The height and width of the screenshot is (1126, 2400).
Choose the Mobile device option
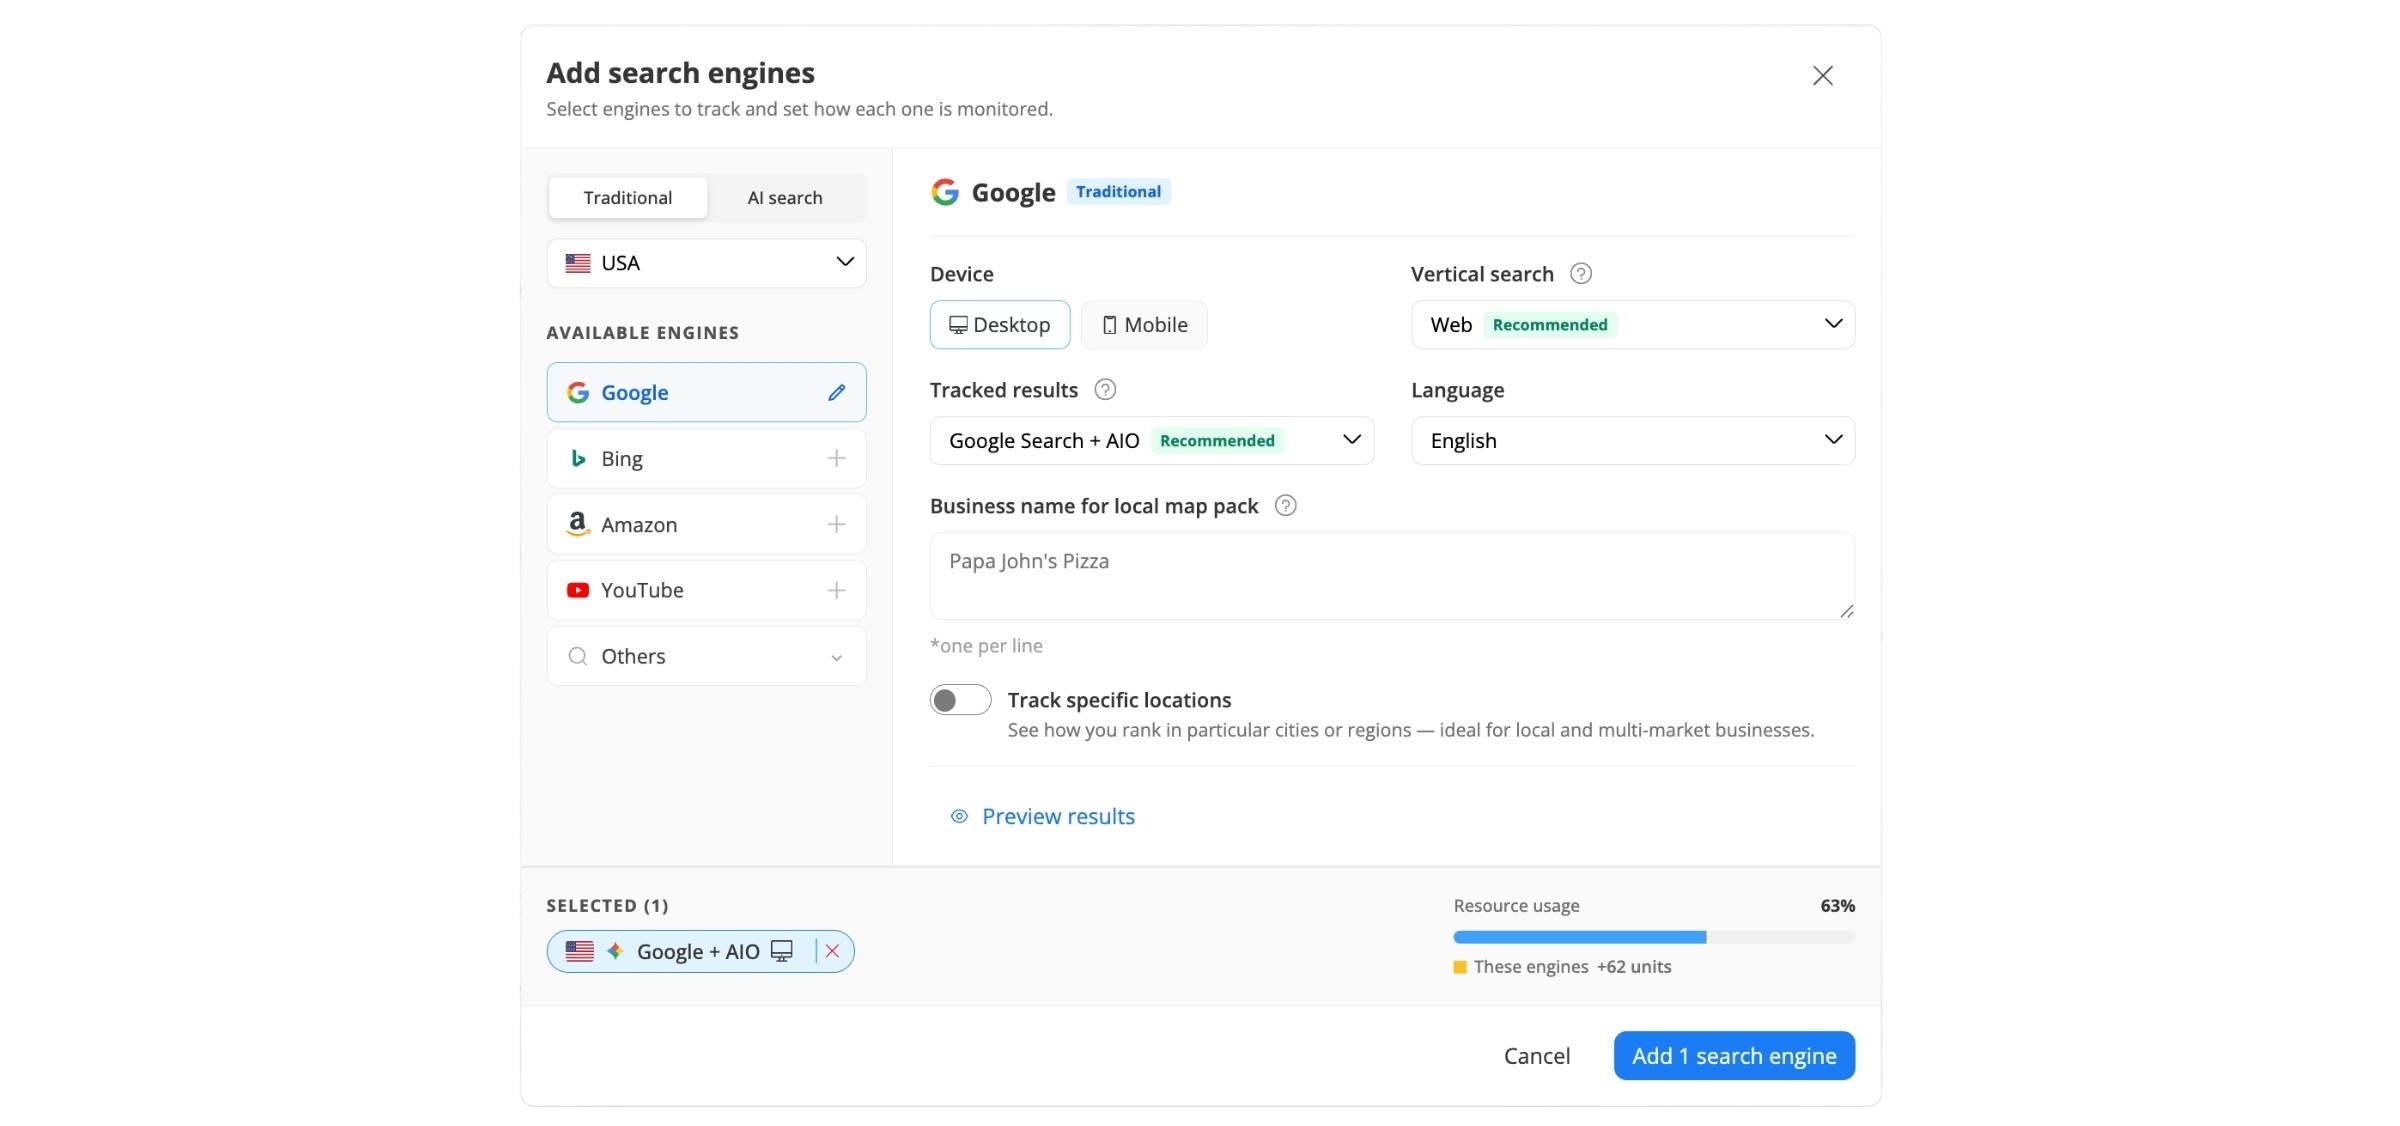[x=1144, y=325]
